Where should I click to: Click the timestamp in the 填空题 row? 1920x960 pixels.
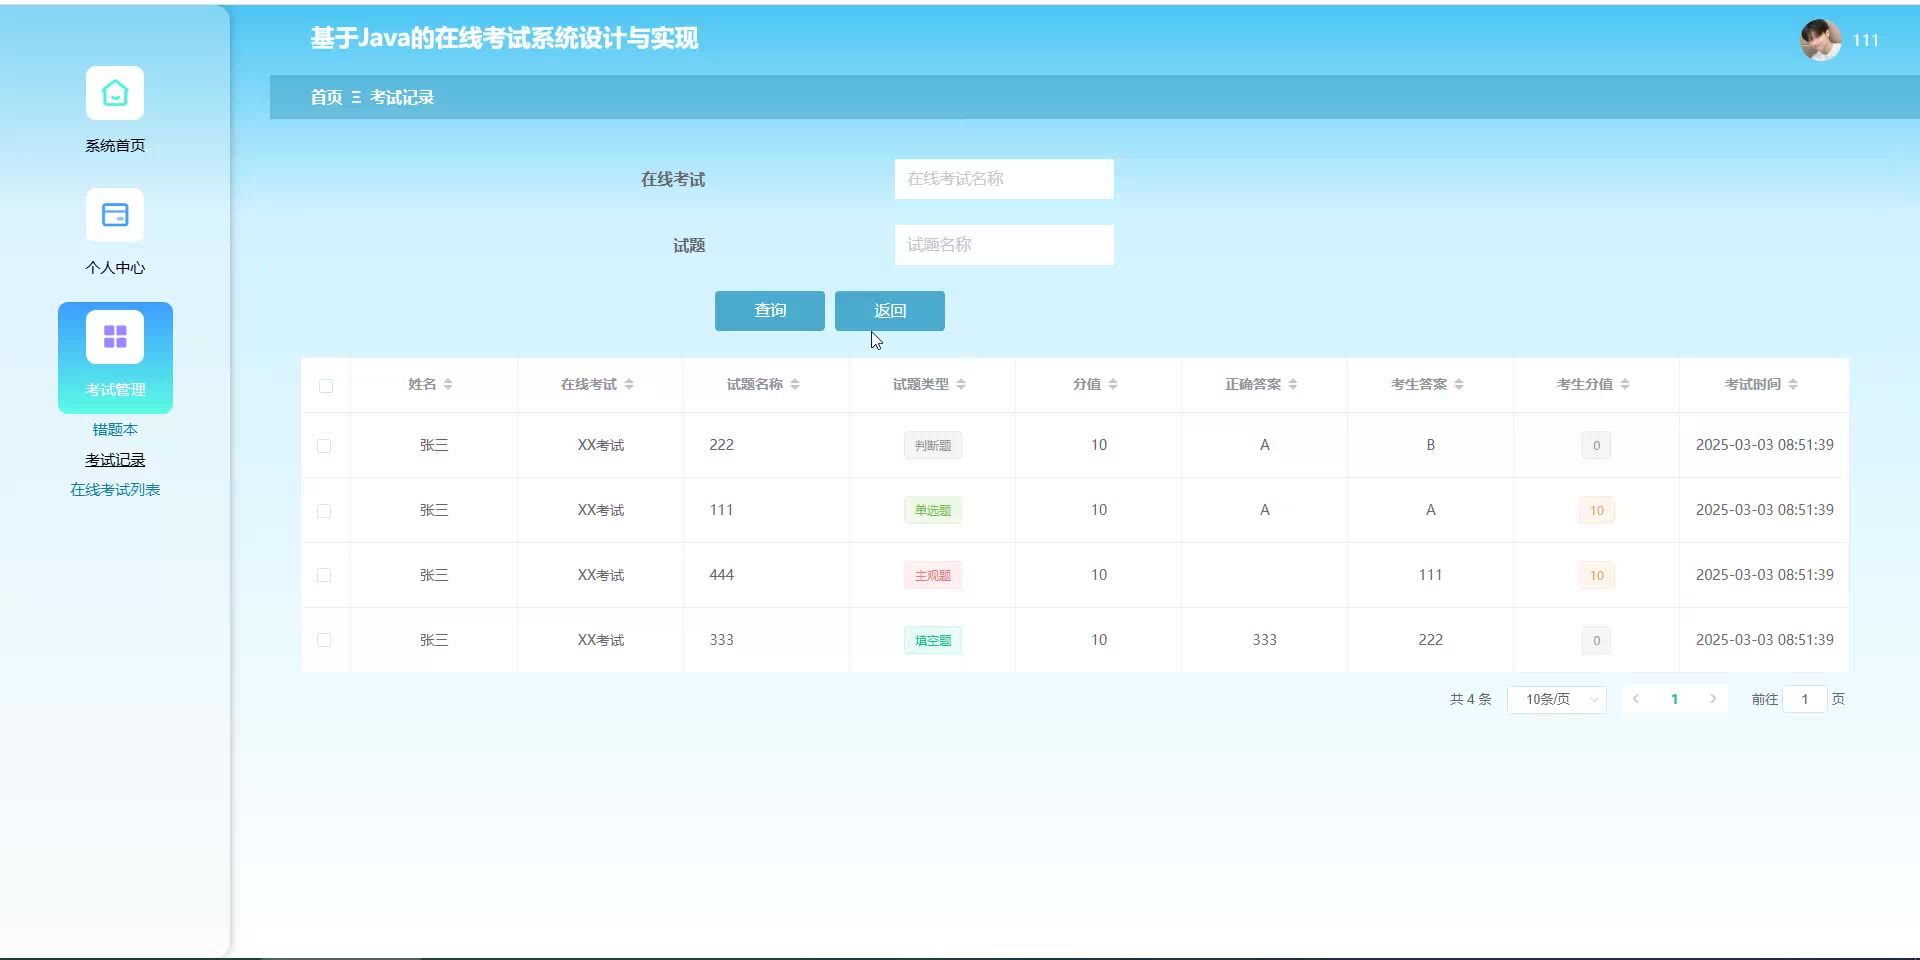(x=1765, y=640)
